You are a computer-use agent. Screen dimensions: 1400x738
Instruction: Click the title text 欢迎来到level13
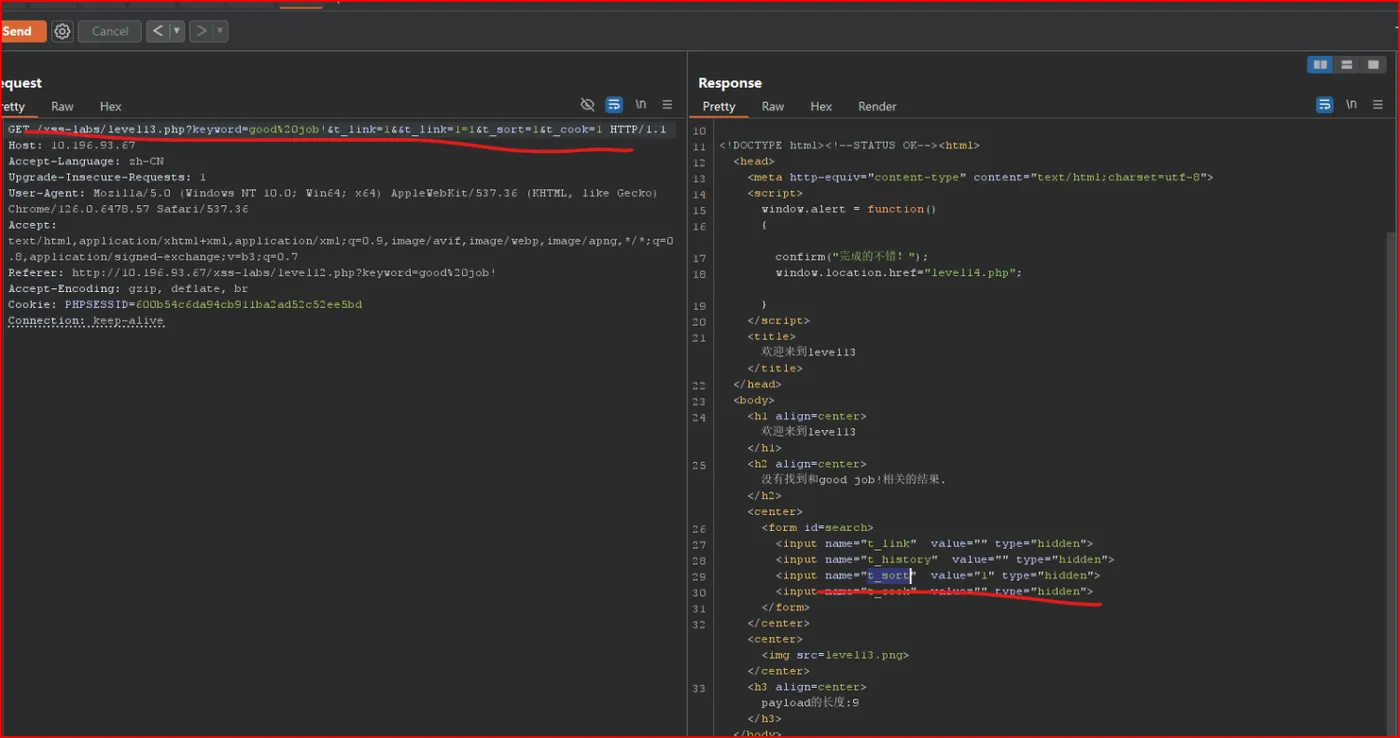coord(808,352)
